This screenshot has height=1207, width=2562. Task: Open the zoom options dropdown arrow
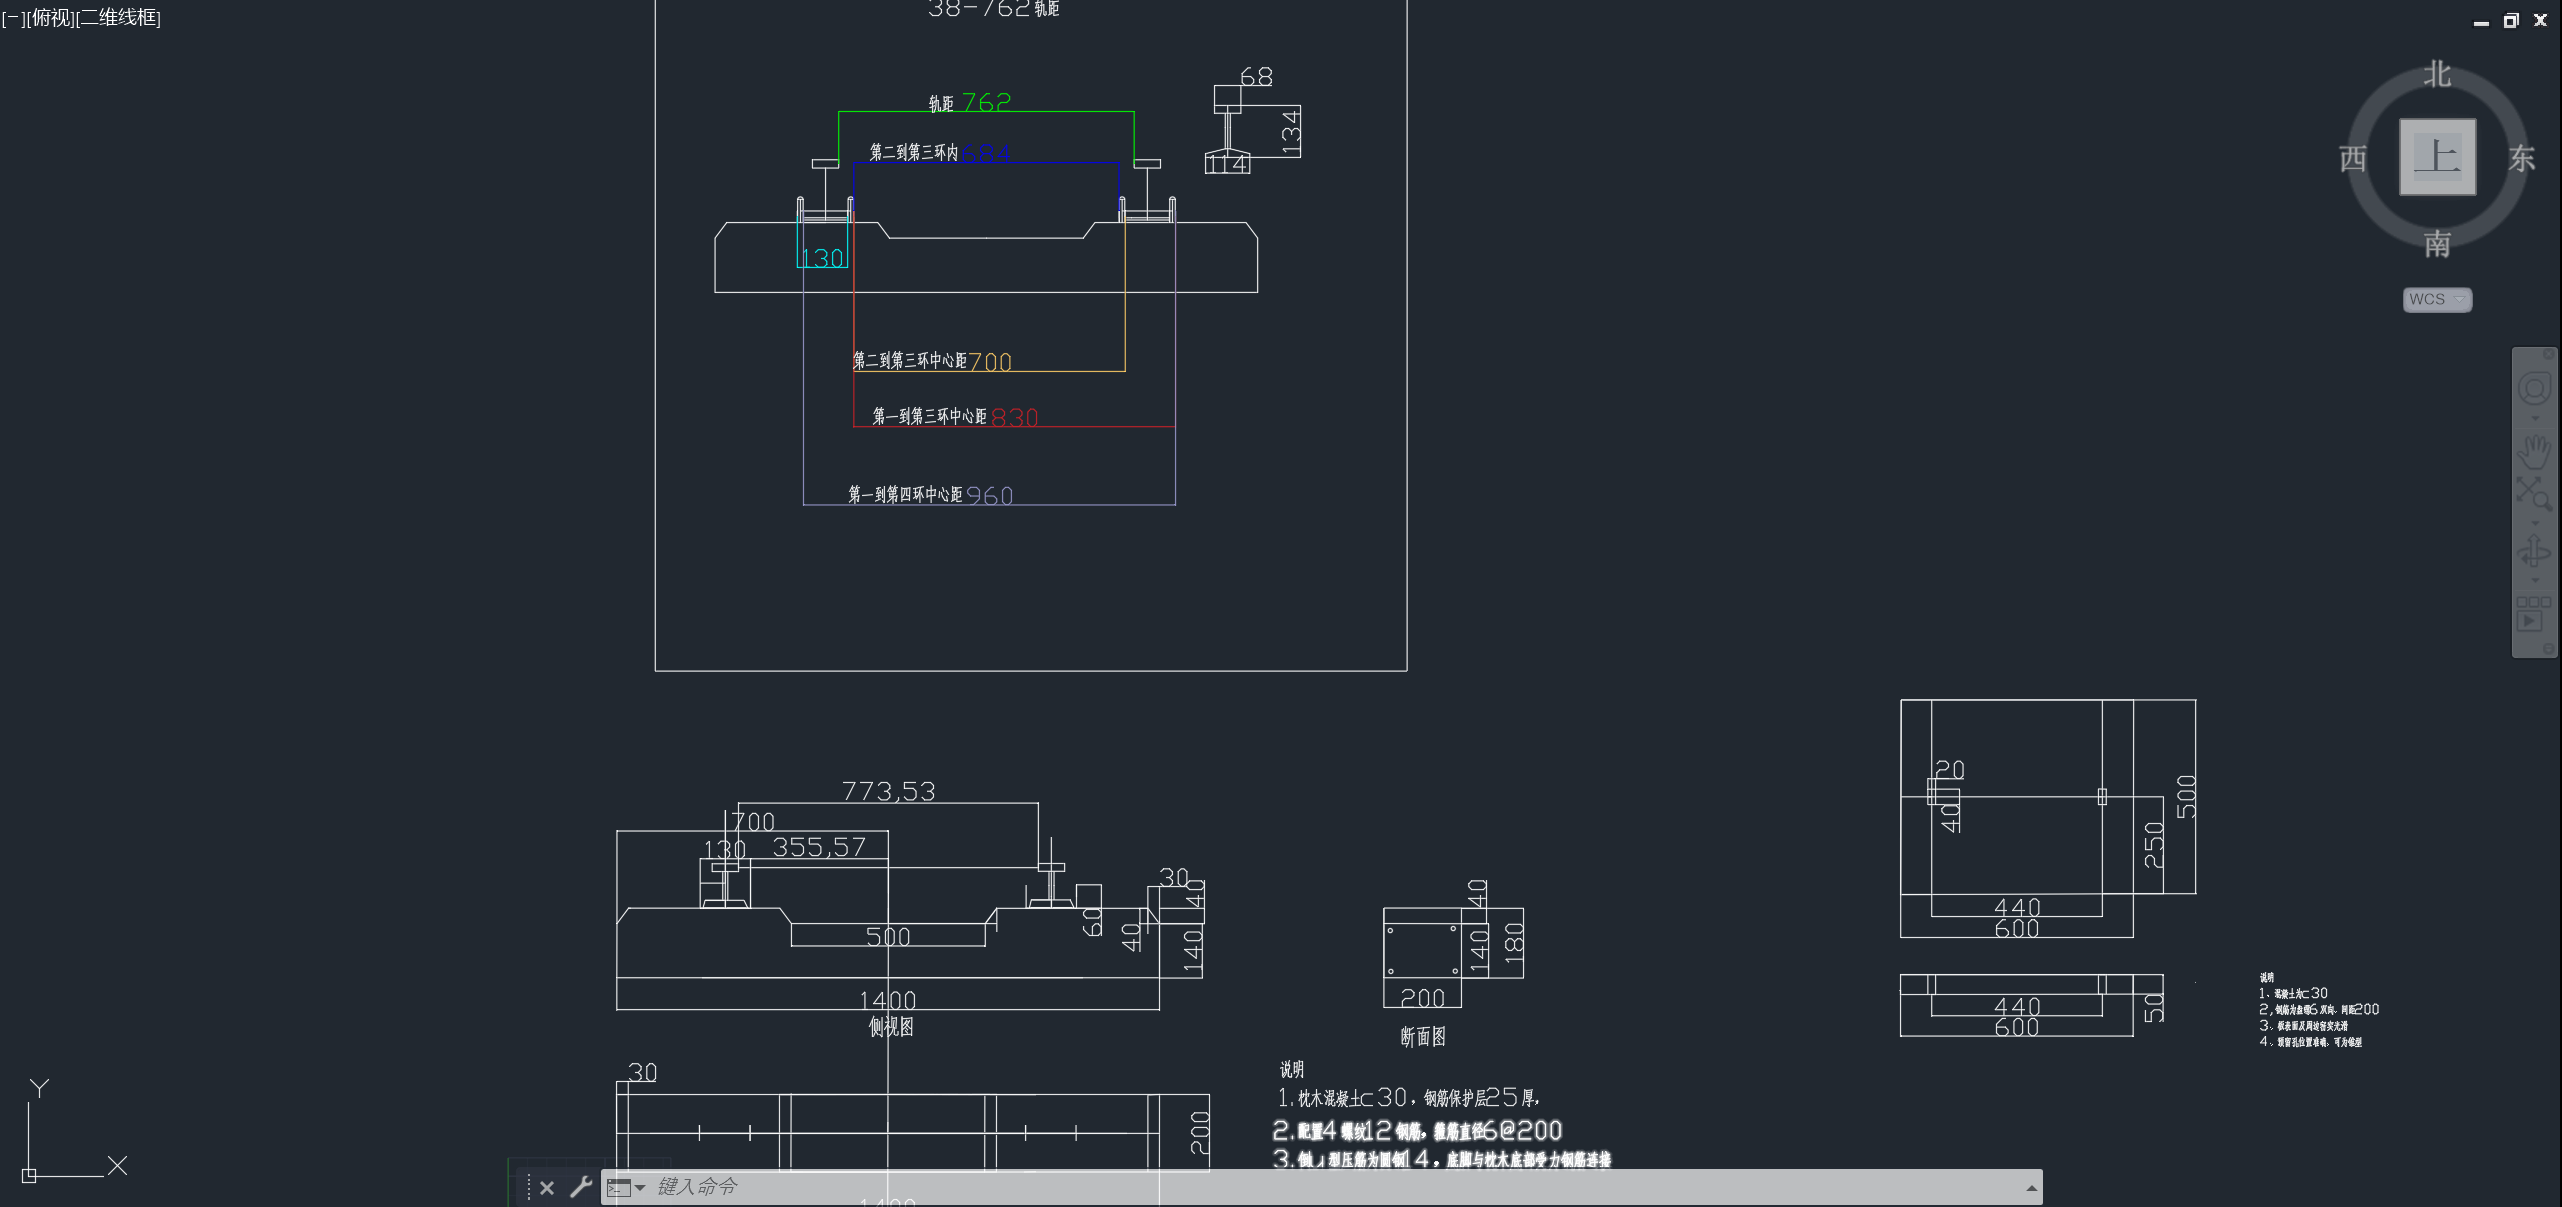pos(2534,523)
